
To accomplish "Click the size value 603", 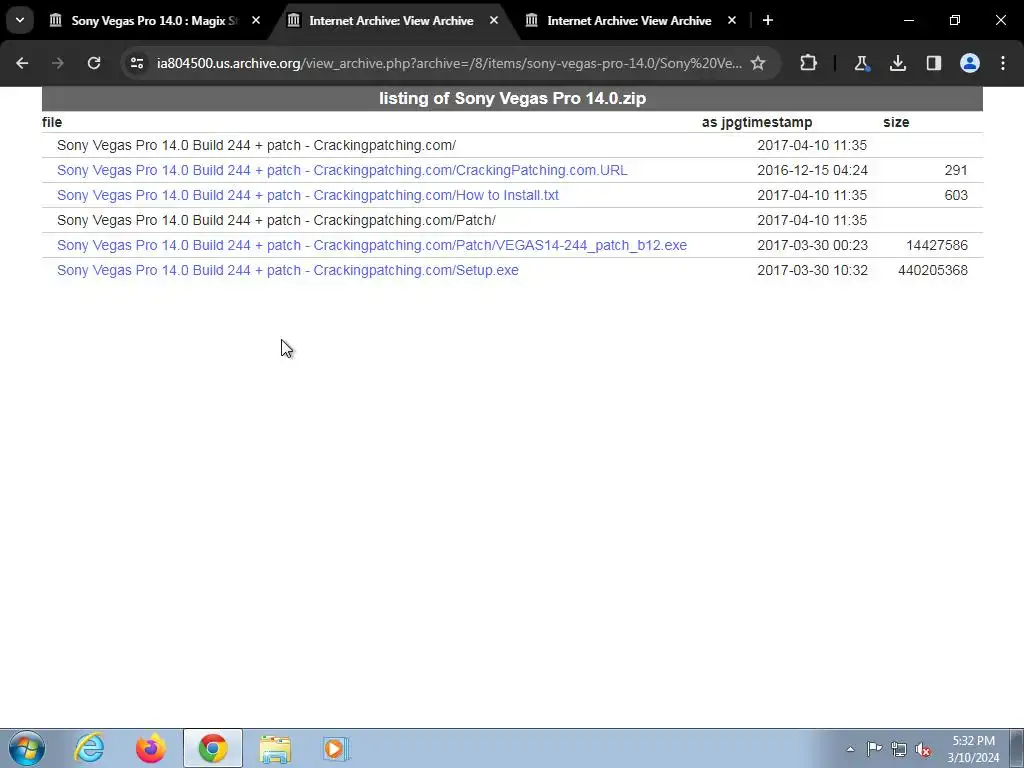I will coord(956,195).
